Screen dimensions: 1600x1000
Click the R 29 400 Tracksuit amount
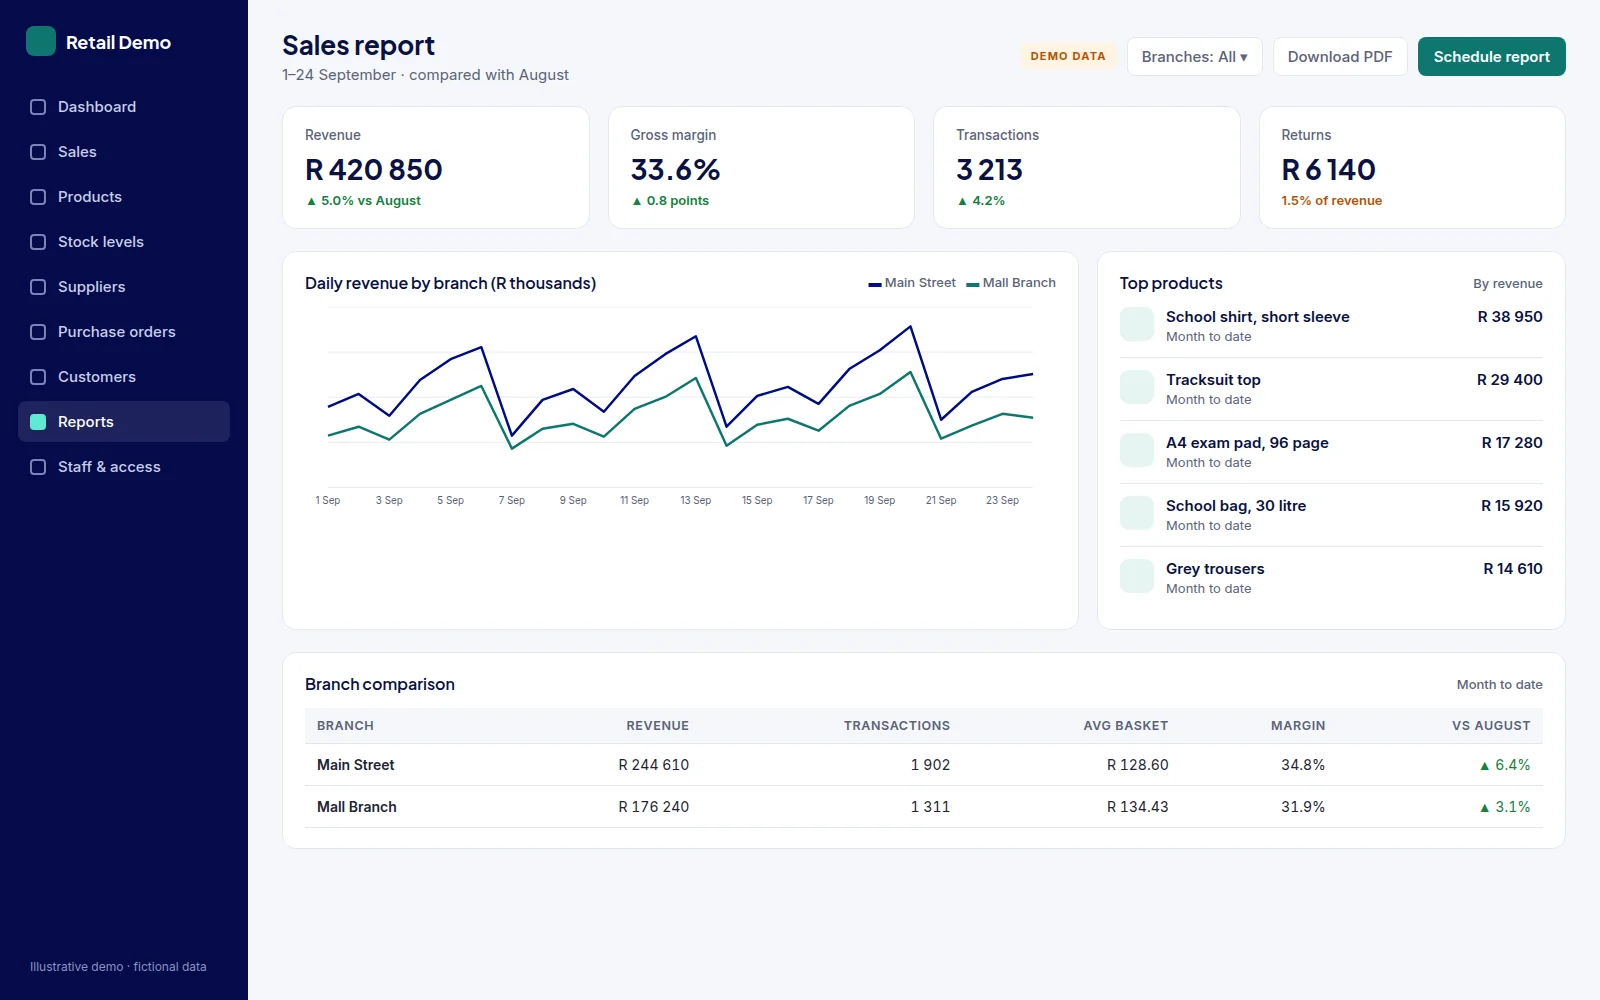(1510, 380)
